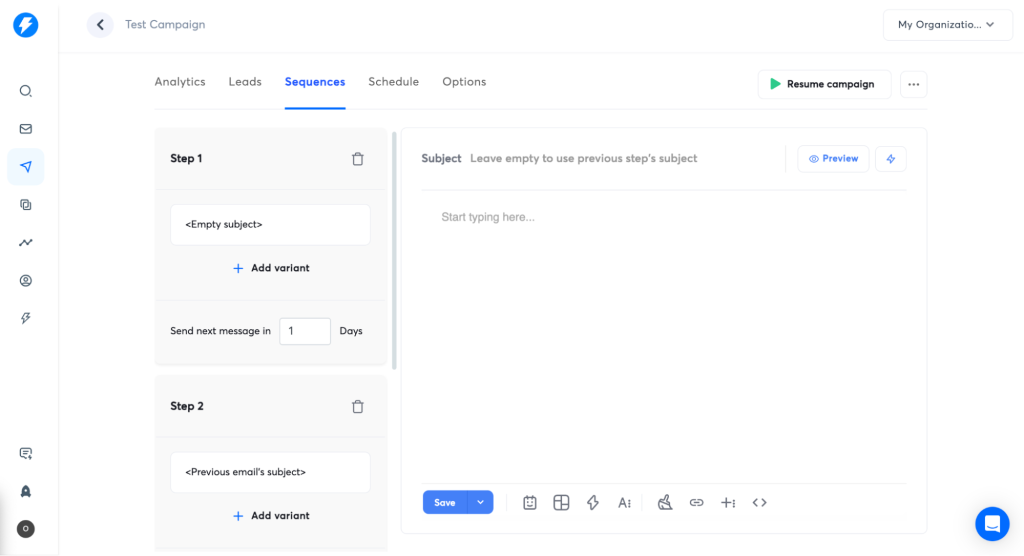
Task: Switch to the Analytics tab
Action: coord(180,82)
